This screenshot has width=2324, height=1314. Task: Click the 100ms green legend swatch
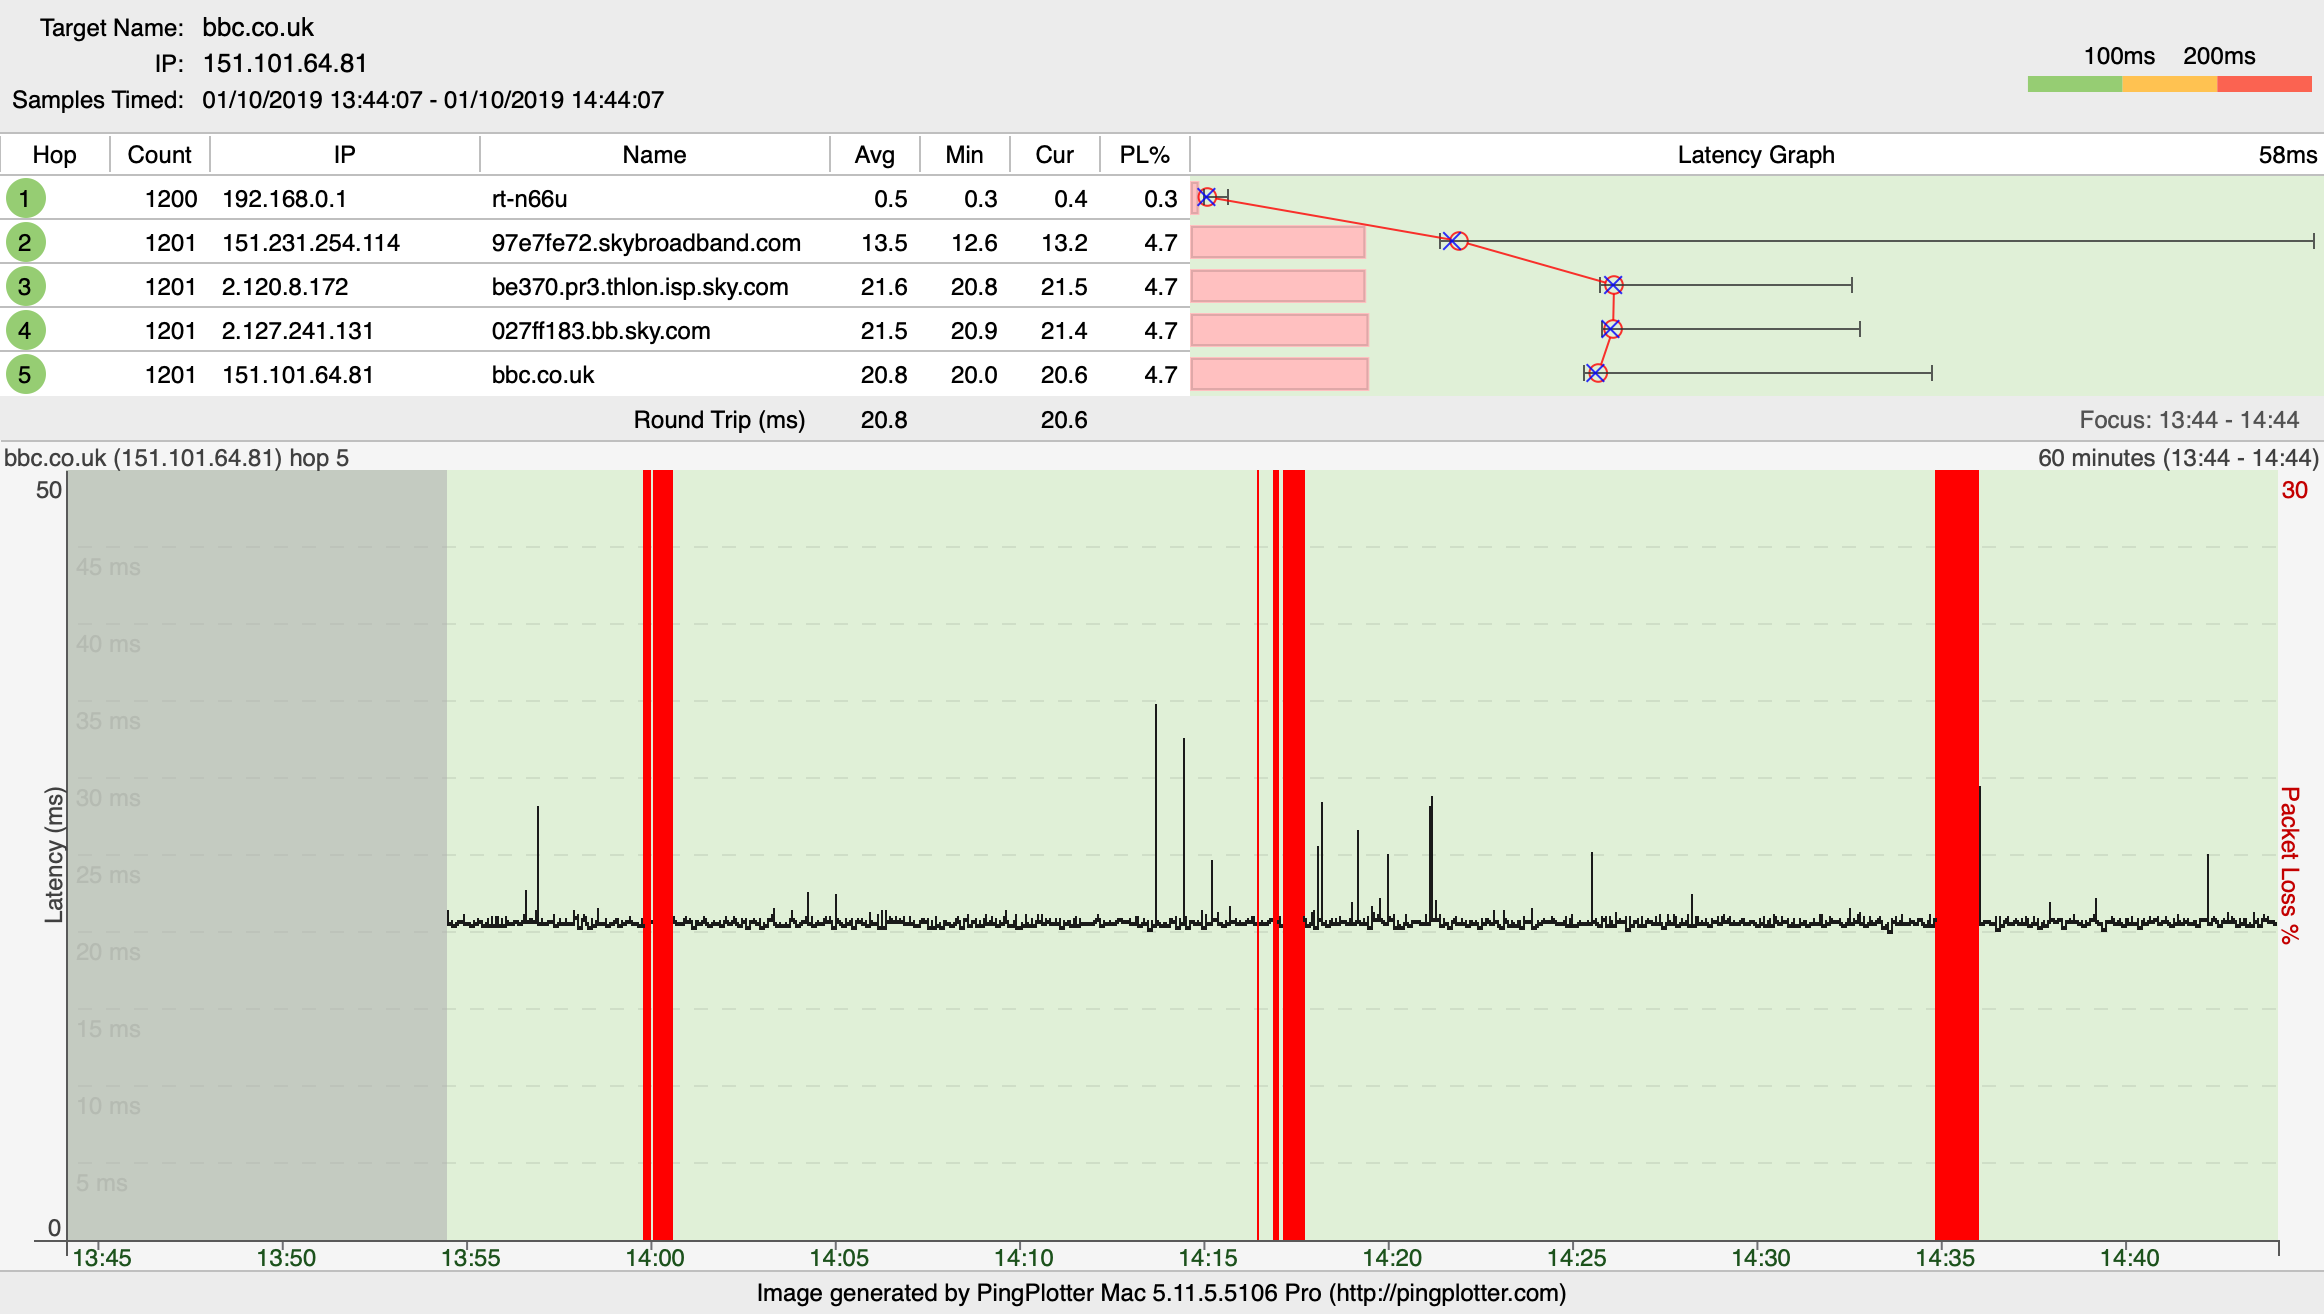[2074, 84]
